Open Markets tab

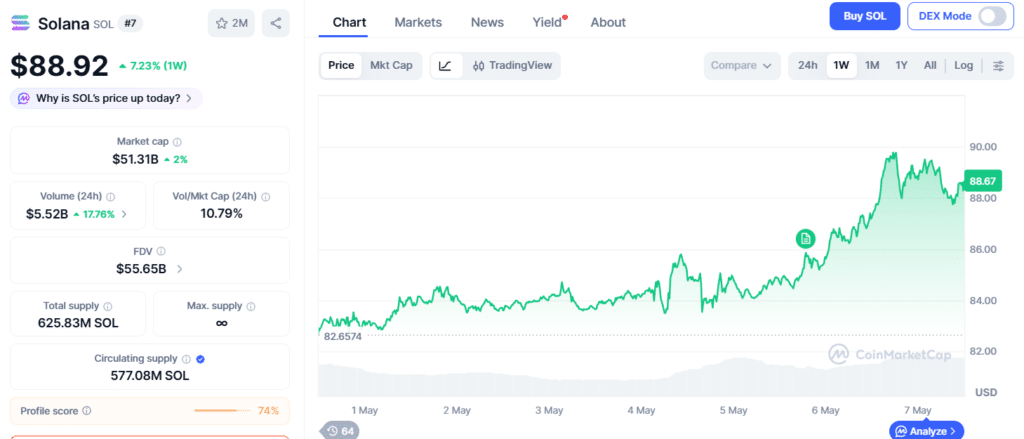418,22
